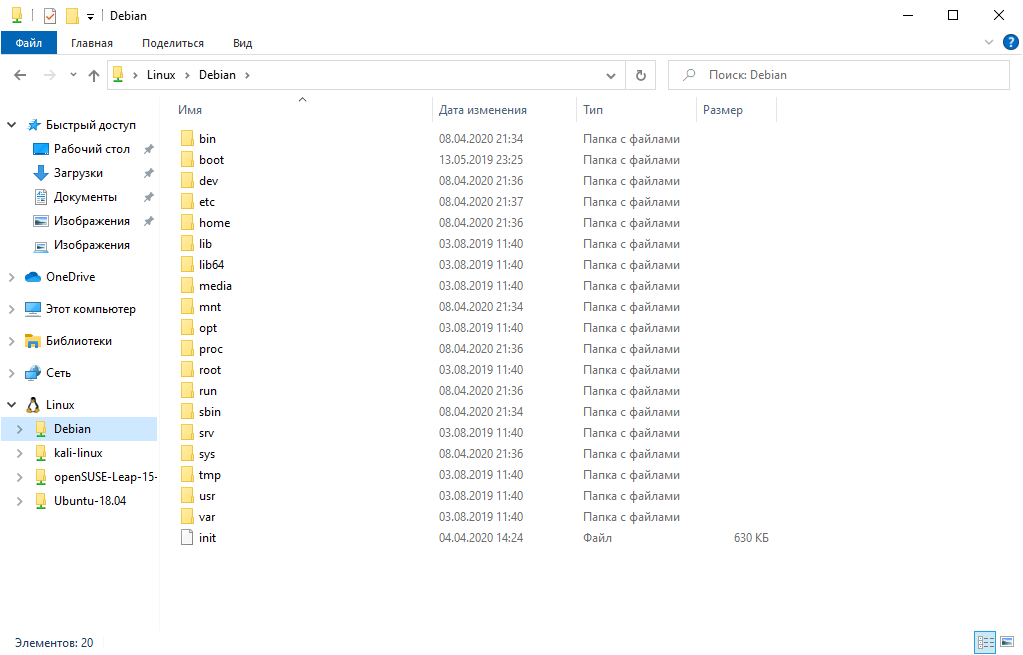Expand the Debian sidebar node
The height and width of the screenshot is (655, 1023).
click(20, 429)
